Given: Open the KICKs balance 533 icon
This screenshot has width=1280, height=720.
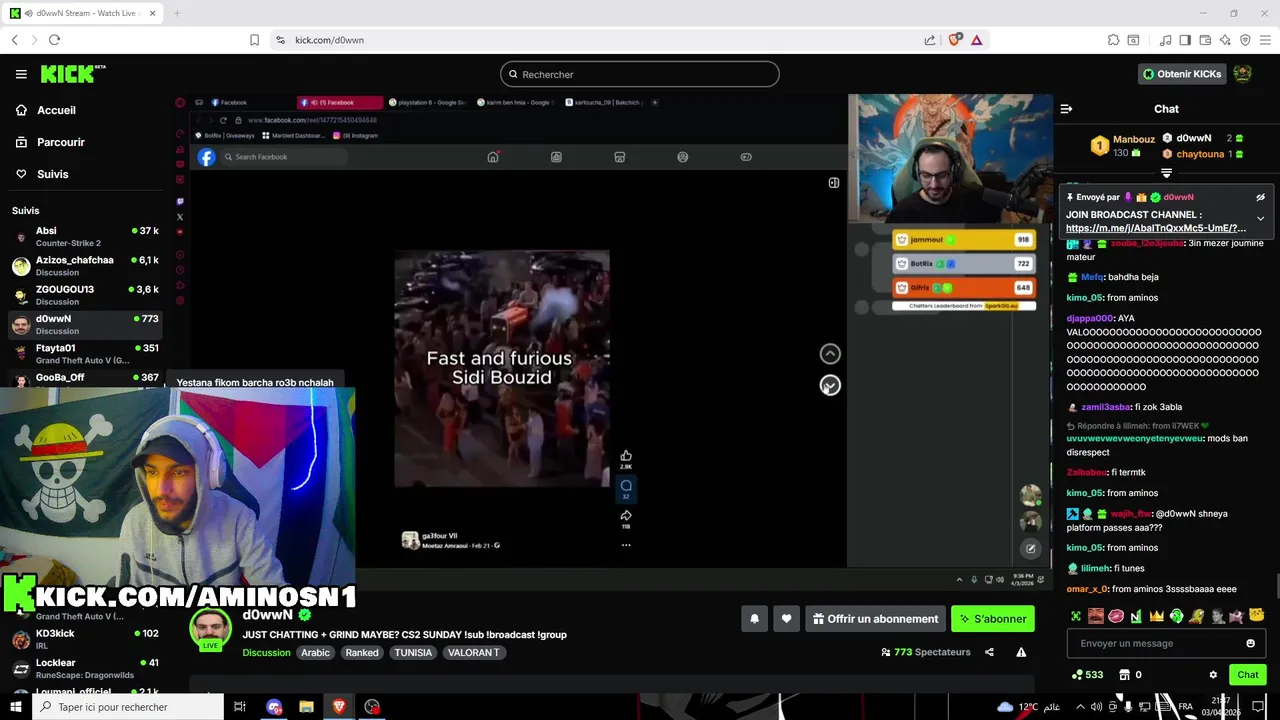Looking at the screenshot, I should click(x=1087, y=675).
